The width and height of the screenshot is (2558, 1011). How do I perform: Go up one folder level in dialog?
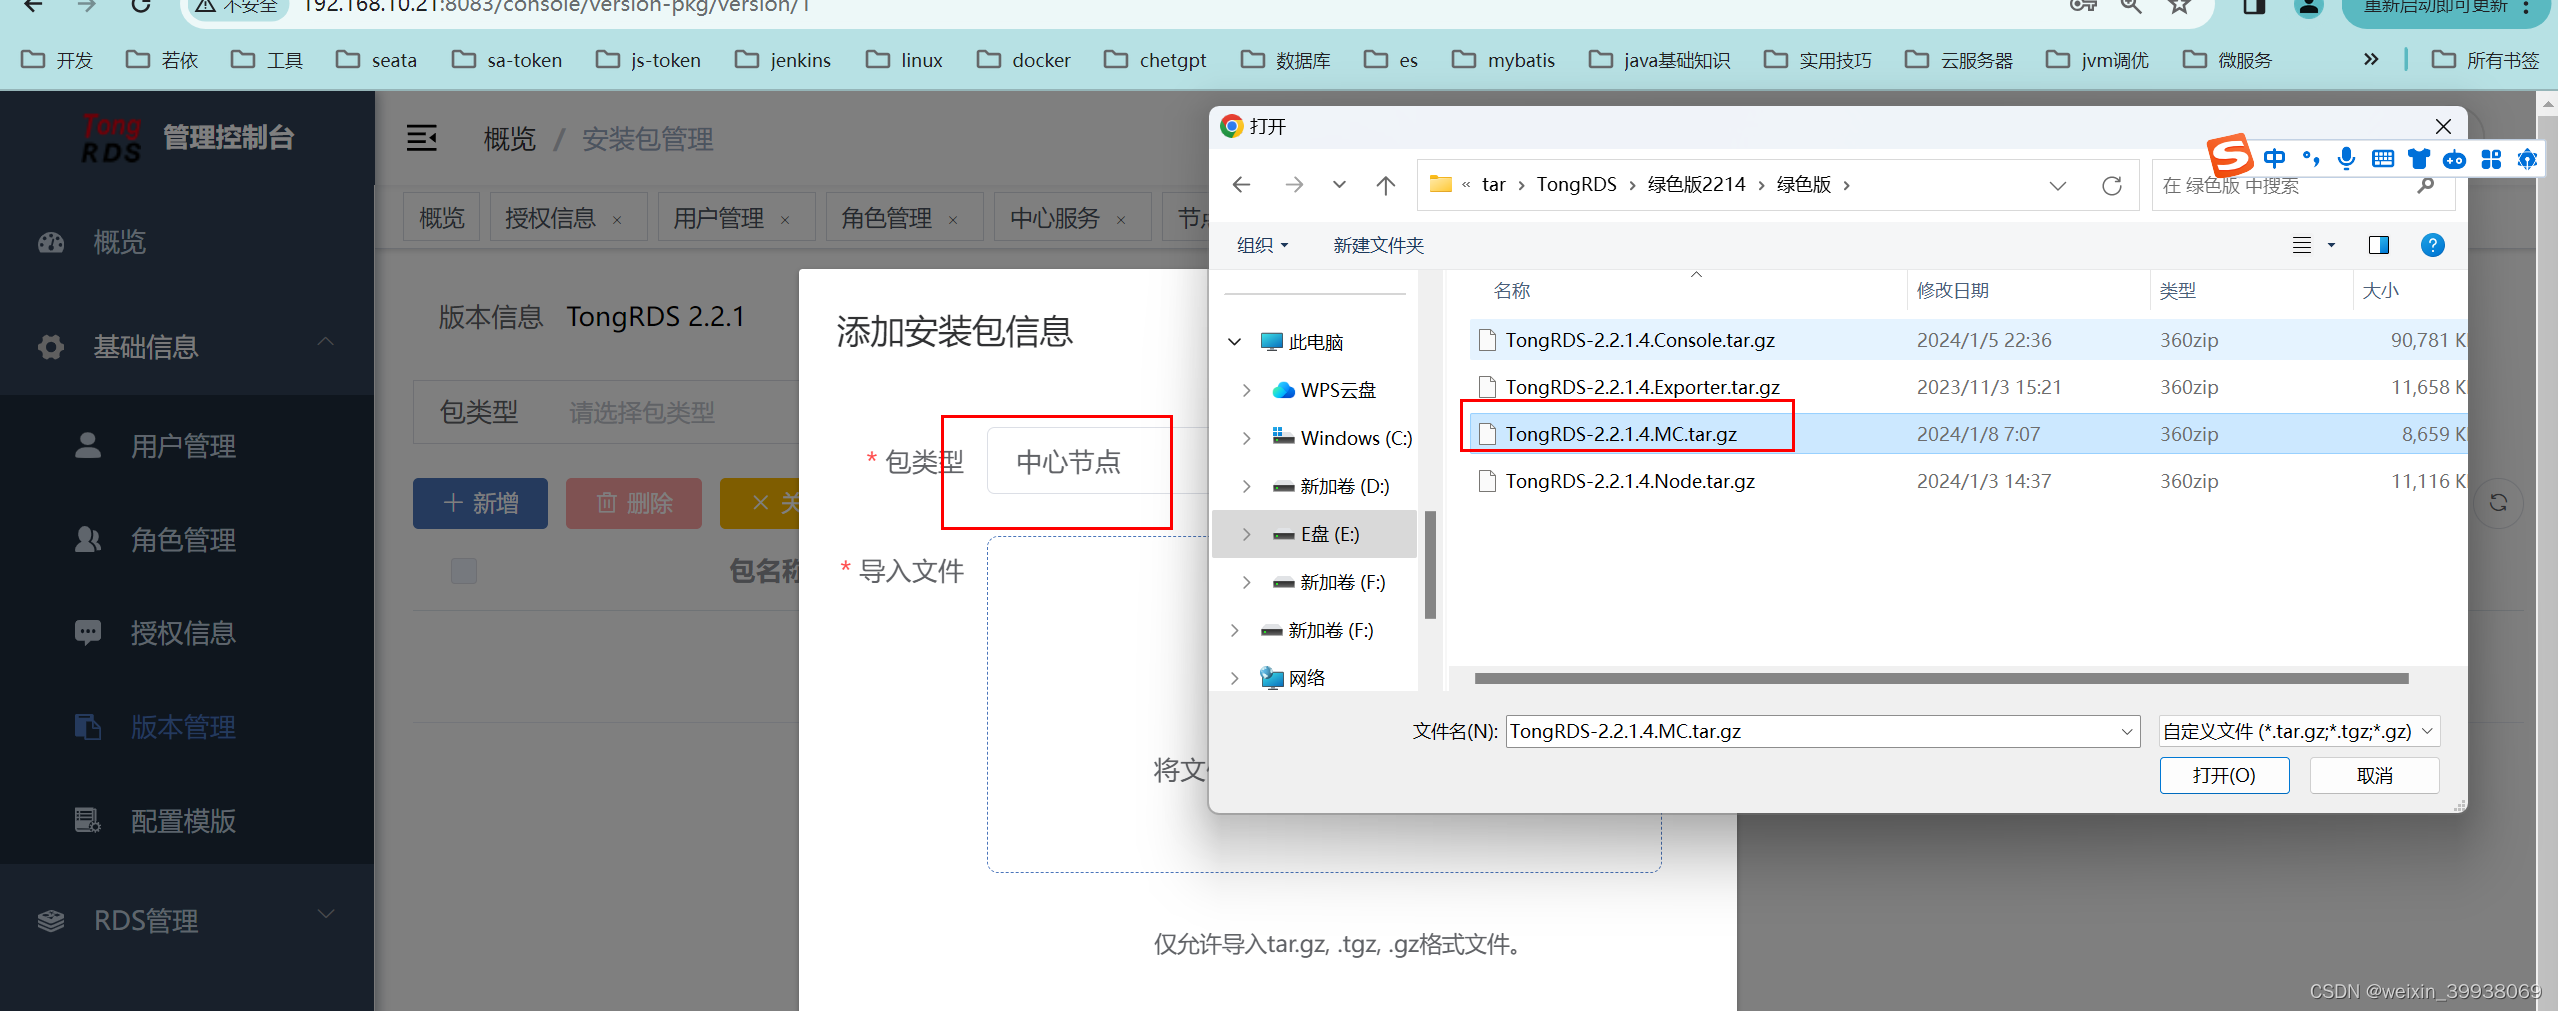[x=1386, y=185]
